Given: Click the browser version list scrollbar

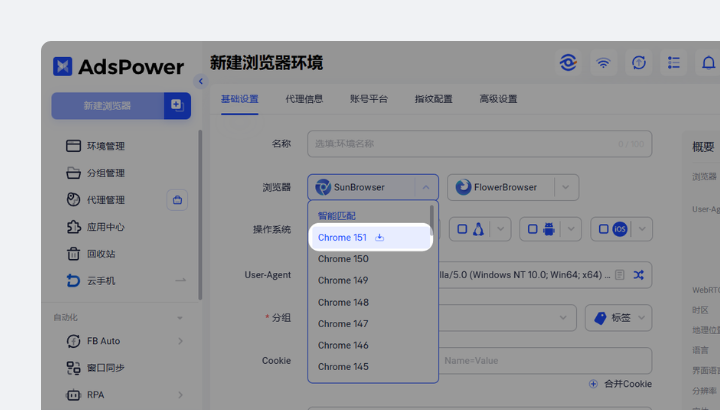Looking at the screenshot, I should (x=432, y=220).
